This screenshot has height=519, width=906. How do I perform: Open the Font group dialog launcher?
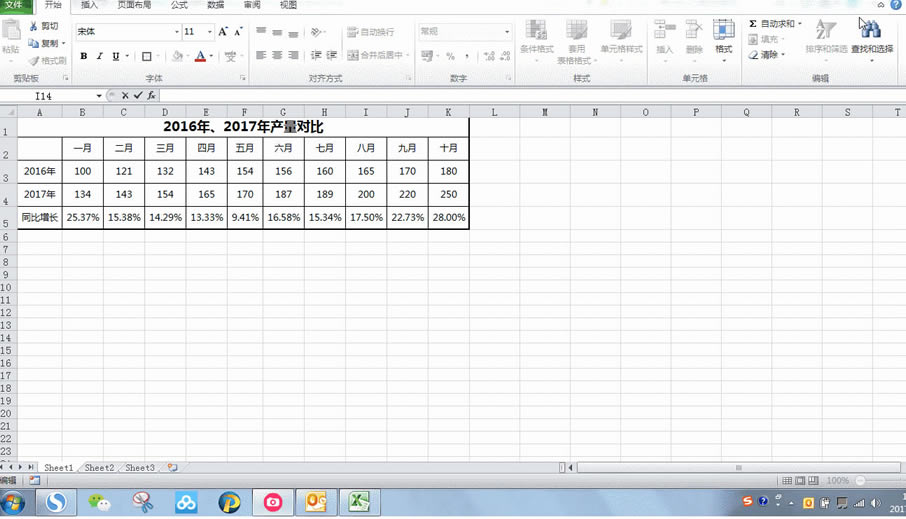pos(243,78)
